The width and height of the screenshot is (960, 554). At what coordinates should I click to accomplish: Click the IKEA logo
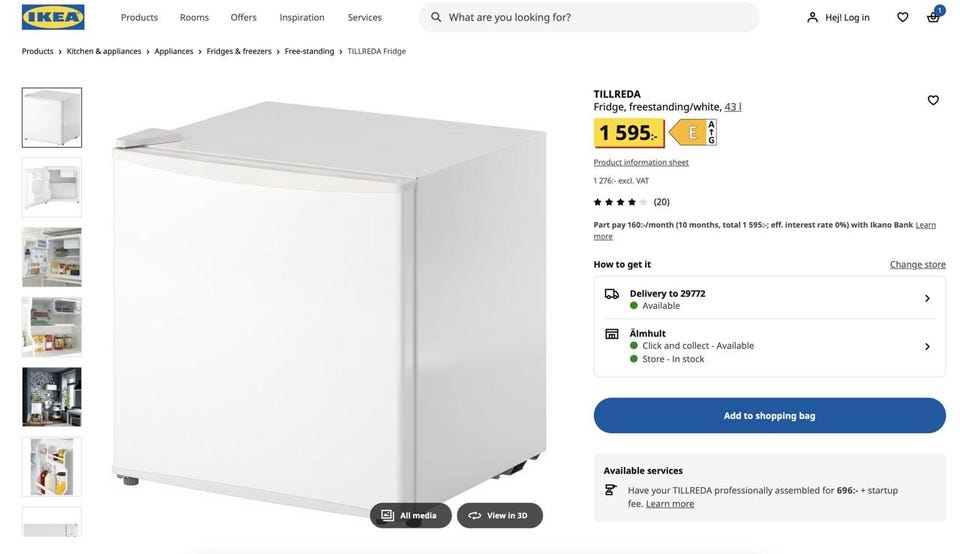click(53, 17)
